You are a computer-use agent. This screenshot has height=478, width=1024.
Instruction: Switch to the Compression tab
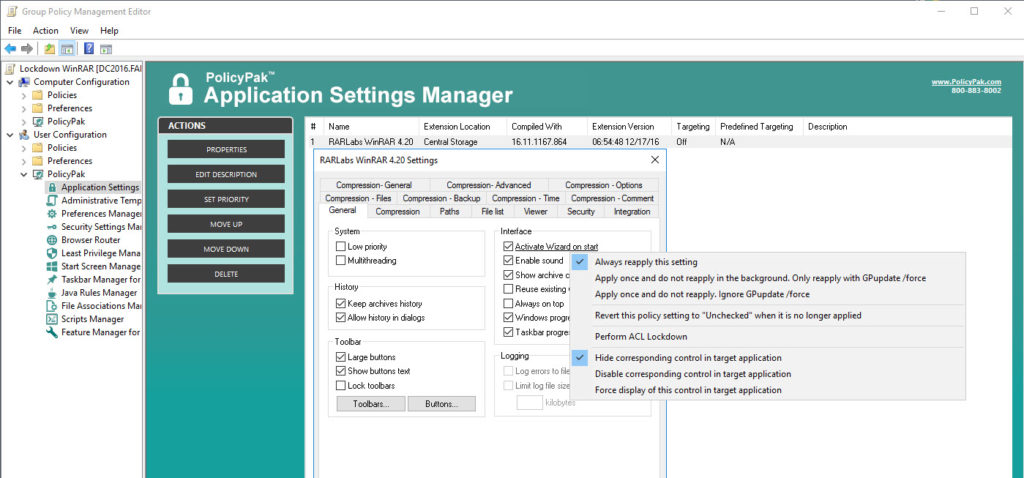tap(397, 212)
